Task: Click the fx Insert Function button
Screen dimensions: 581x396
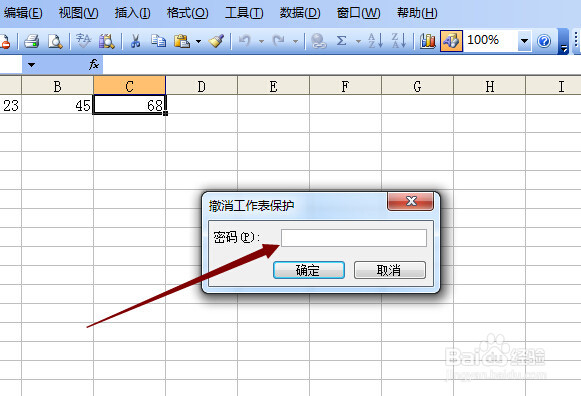Action: tap(94, 65)
